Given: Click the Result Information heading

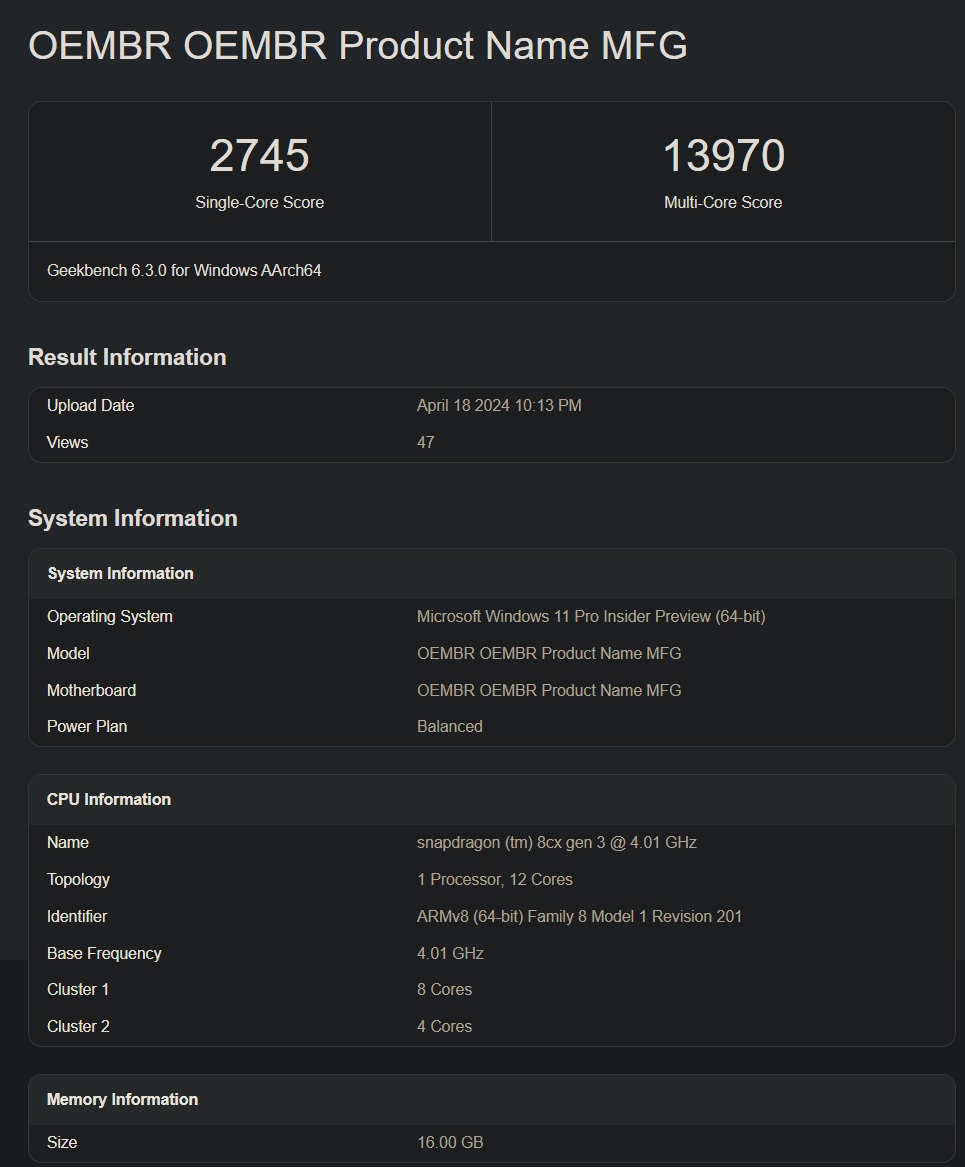Looking at the screenshot, I should 127,357.
